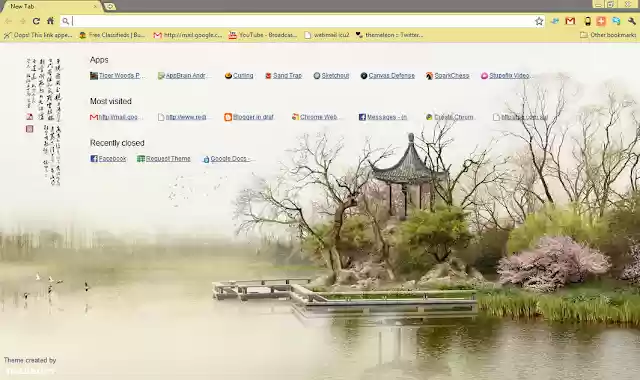Launch the Sketchout app
This screenshot has width=640, height=380.
[331, 76]
